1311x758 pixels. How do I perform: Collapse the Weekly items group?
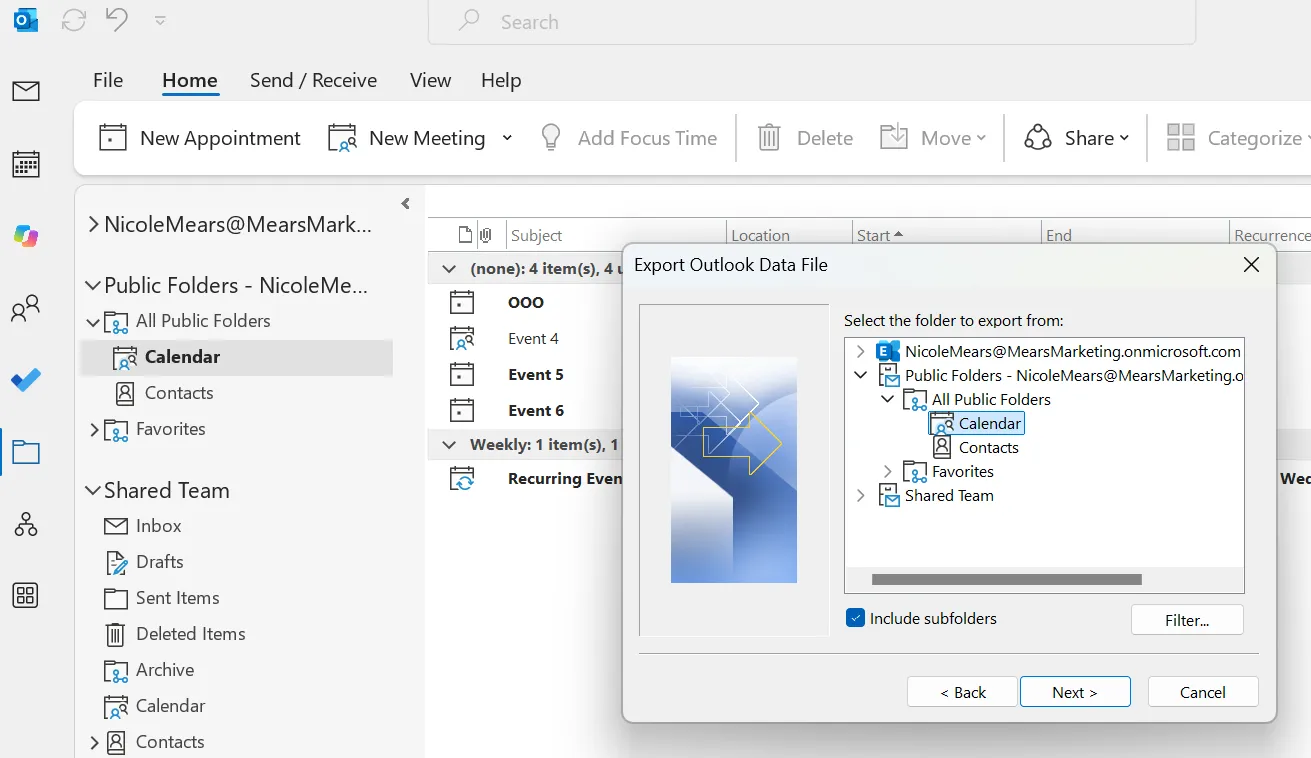(x=450, y=444)
